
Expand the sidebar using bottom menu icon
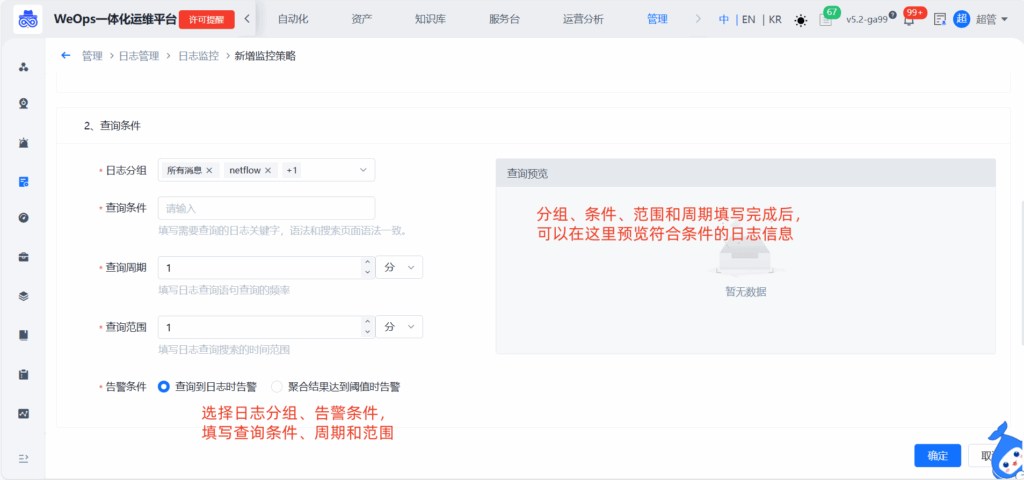tap(23, 458)
